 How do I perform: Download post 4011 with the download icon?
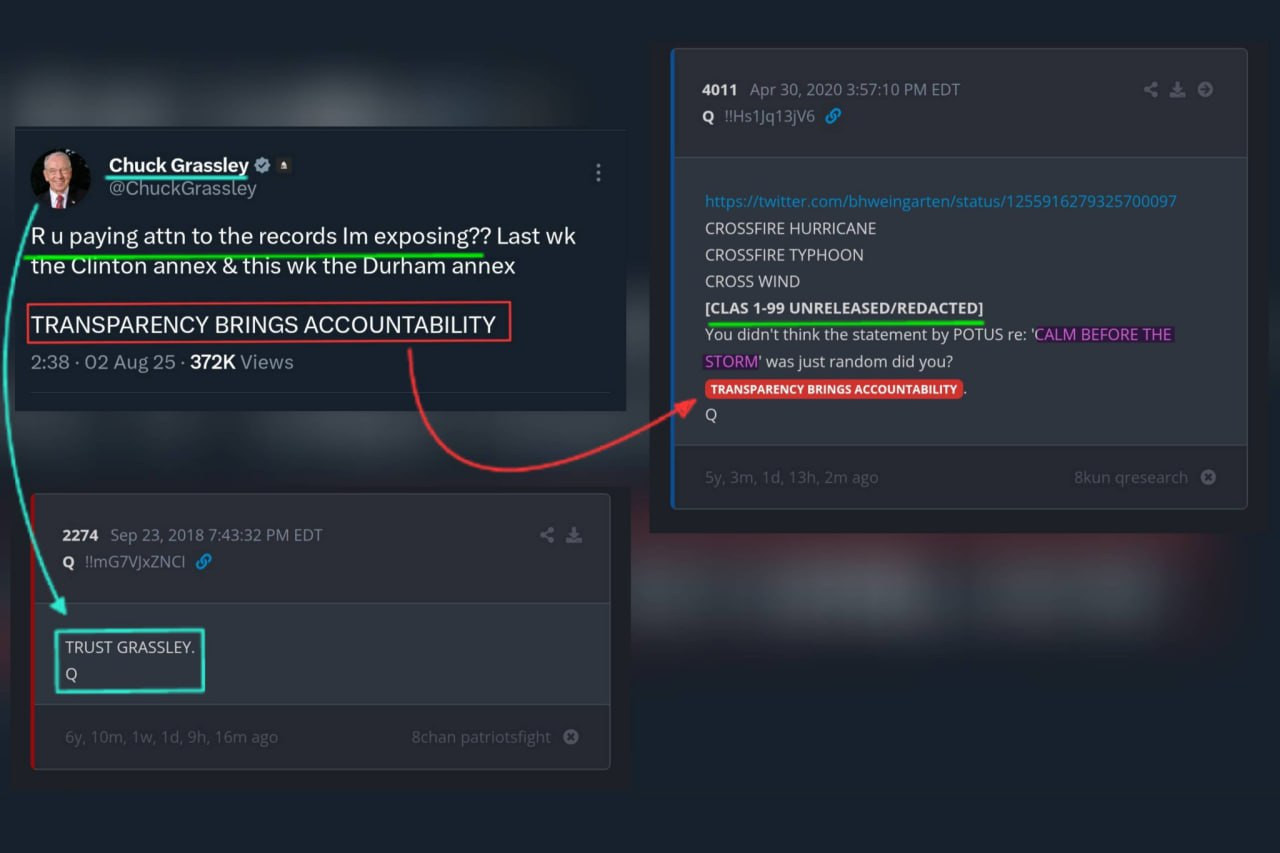tap(1178, 90)
